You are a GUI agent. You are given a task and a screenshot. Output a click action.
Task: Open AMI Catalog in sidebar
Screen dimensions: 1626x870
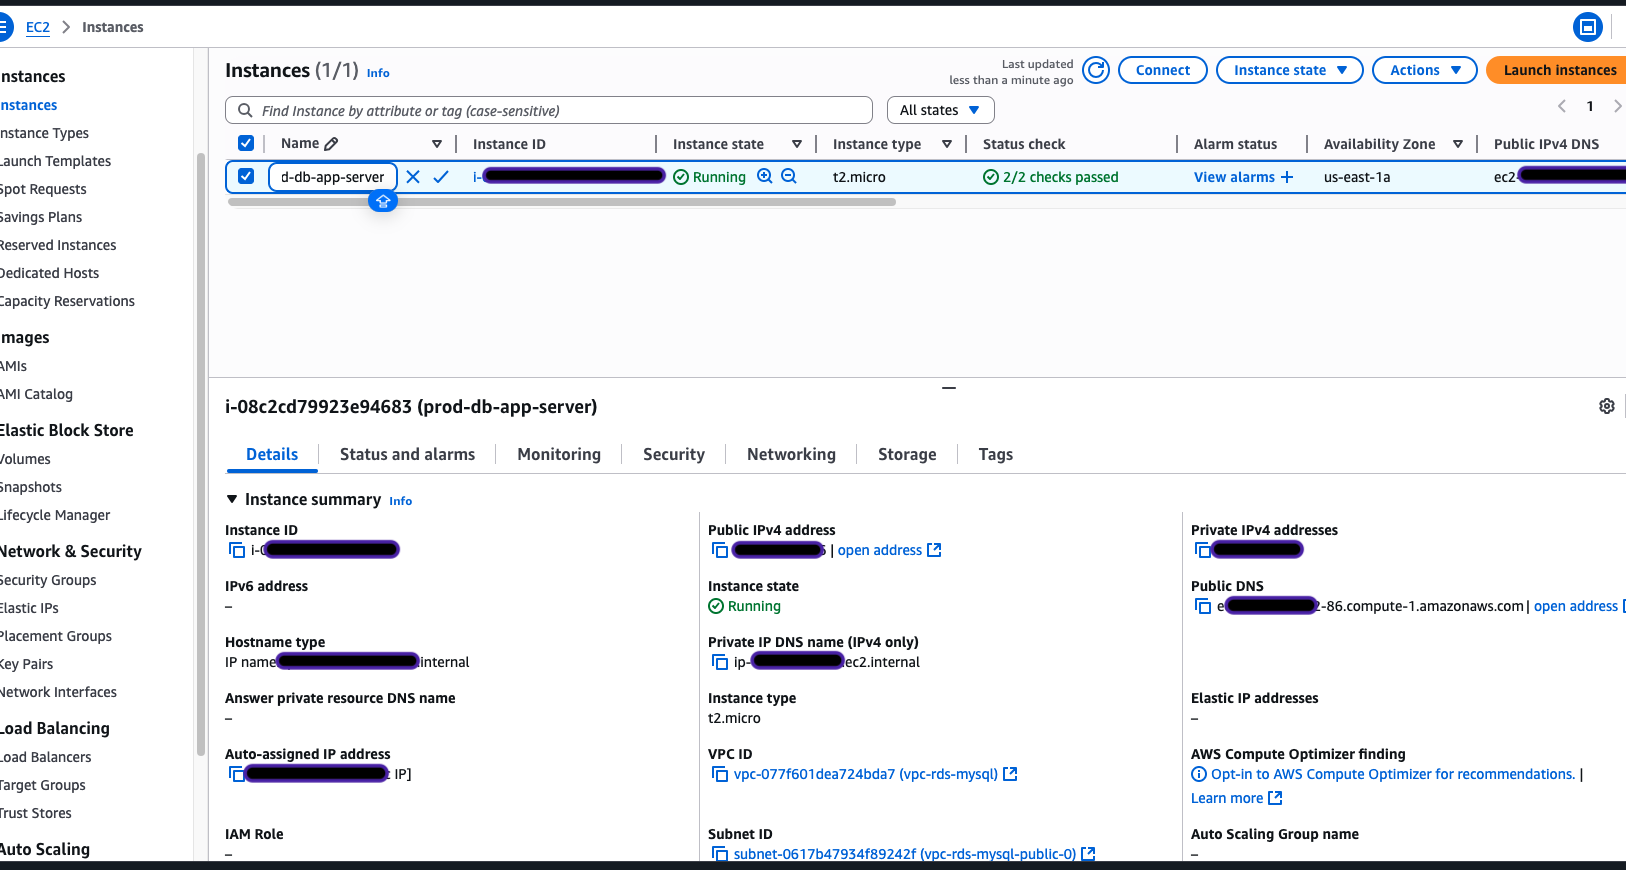(36, 394)
